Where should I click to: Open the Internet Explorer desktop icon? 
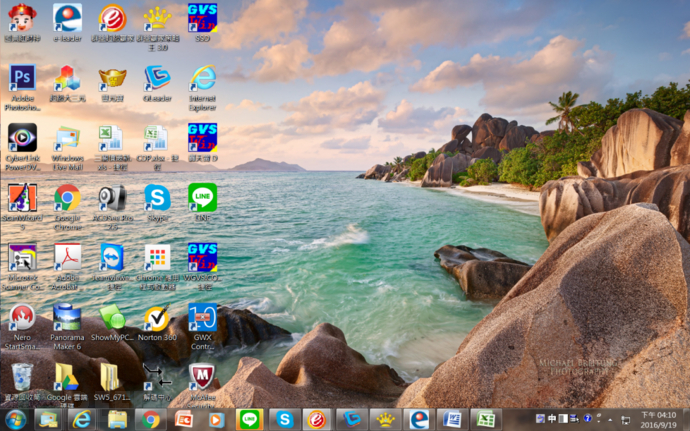(202, 78)
